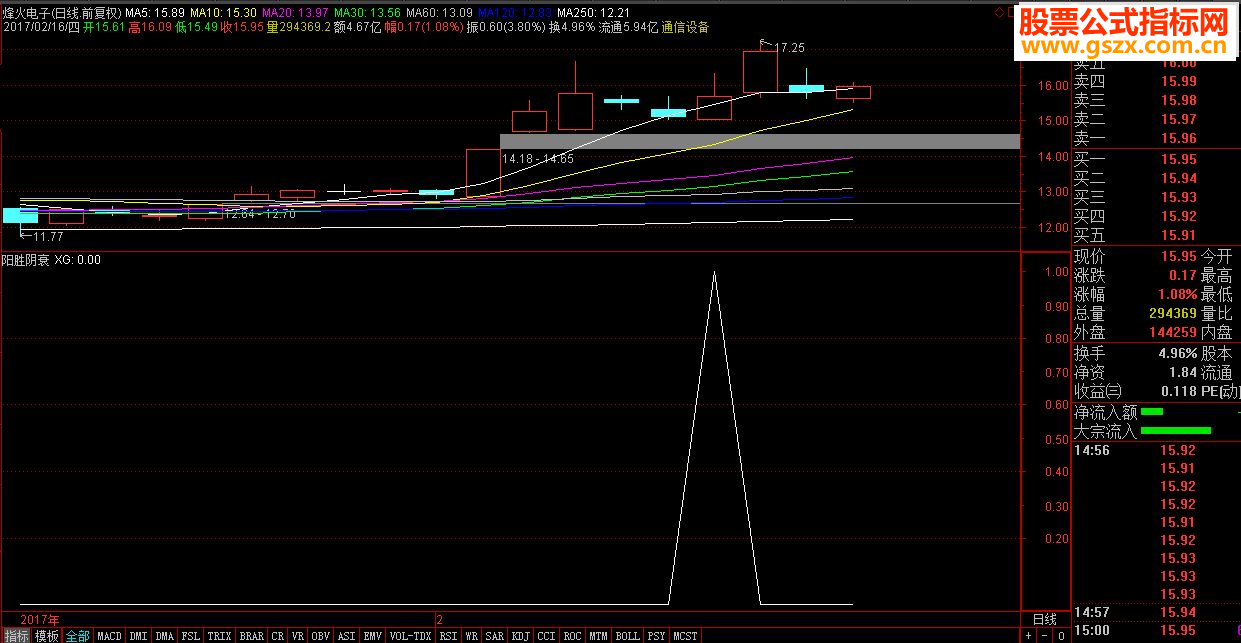Click the 总量 294369 value
Image resolution: width=1241 pixels, height=643 pixels.
(1173, 313)
